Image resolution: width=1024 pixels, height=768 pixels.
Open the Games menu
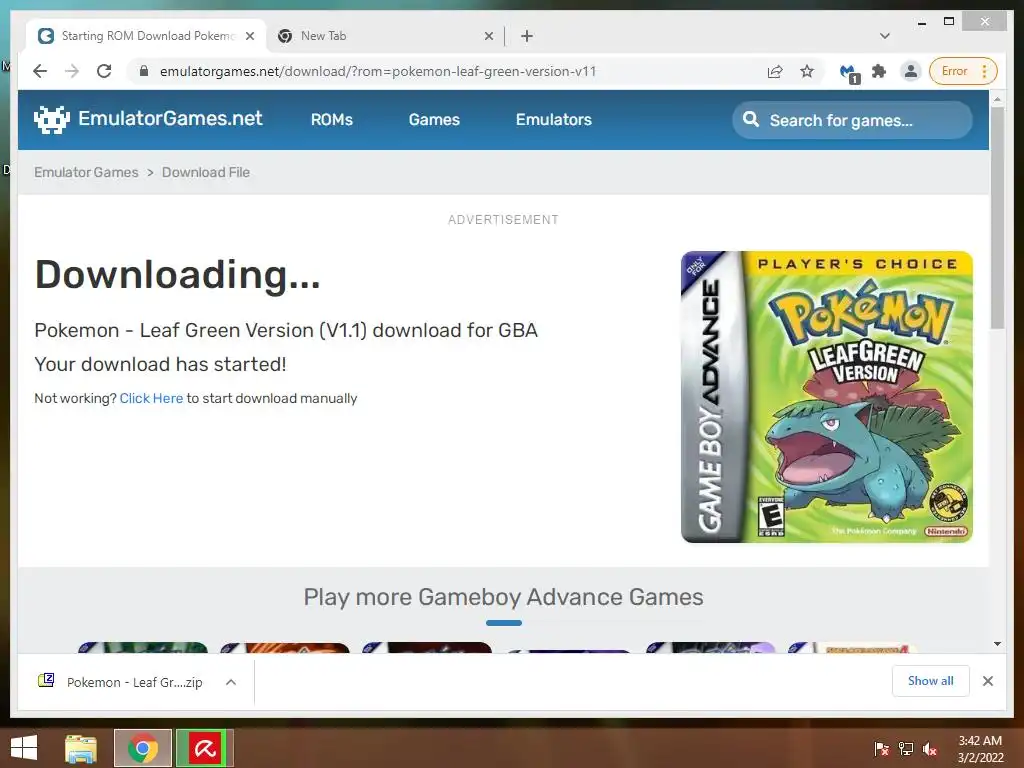(434, 120)
